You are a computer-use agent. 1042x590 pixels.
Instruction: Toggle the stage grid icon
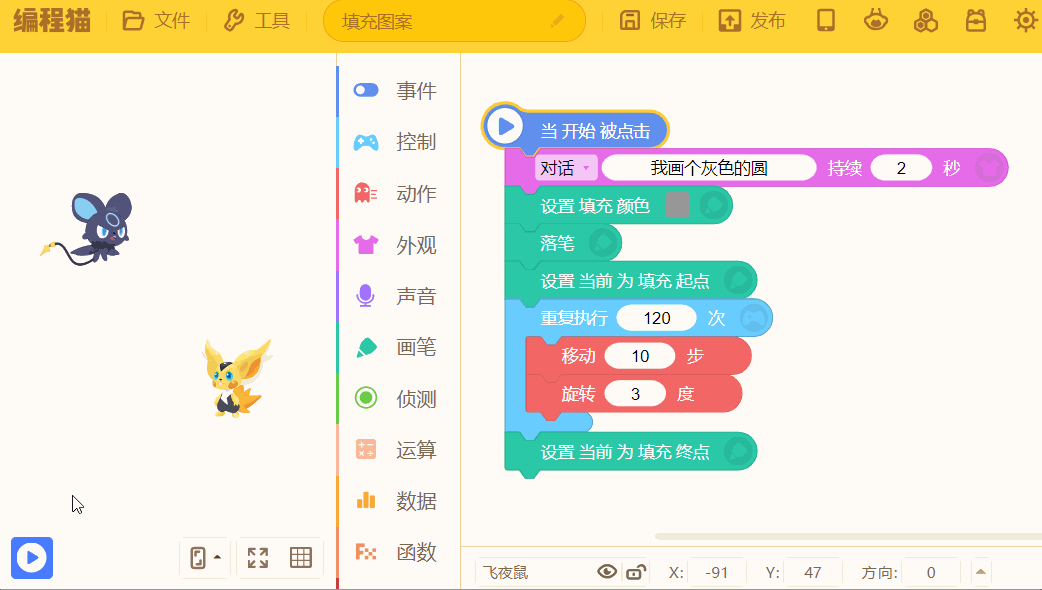pos(301,557)
